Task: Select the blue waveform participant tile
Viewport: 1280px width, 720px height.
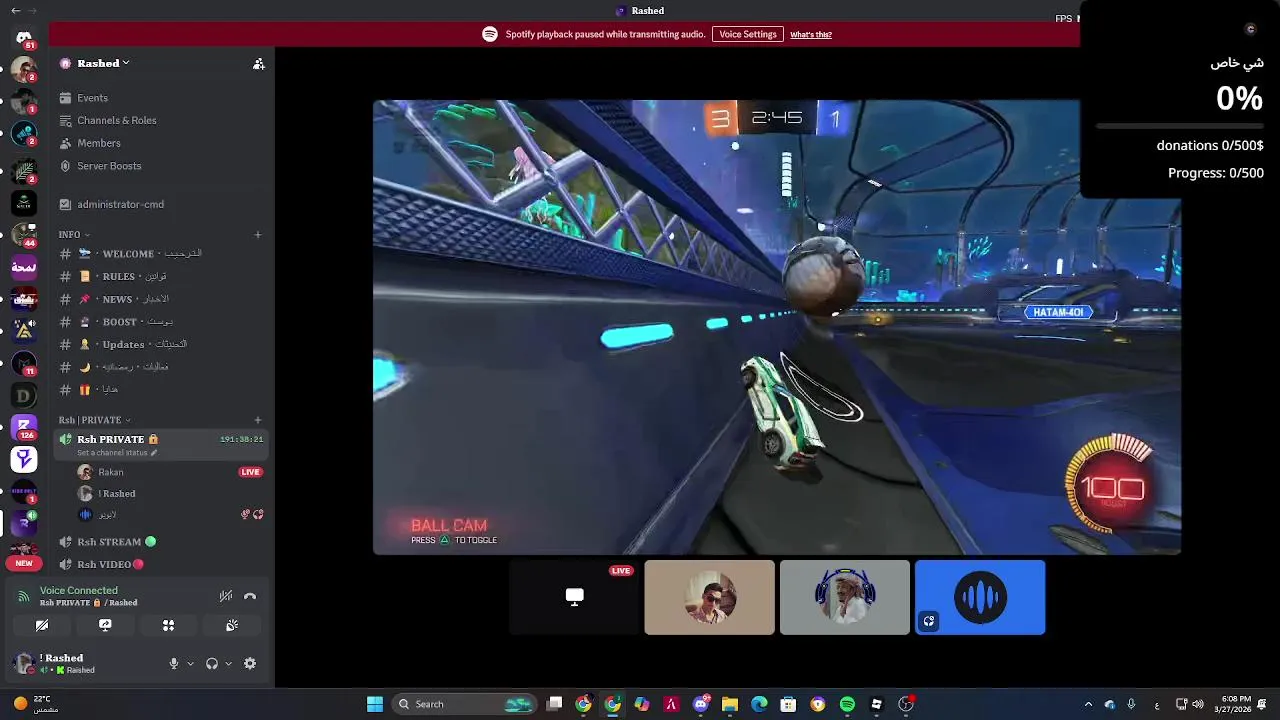Action: 980,597
